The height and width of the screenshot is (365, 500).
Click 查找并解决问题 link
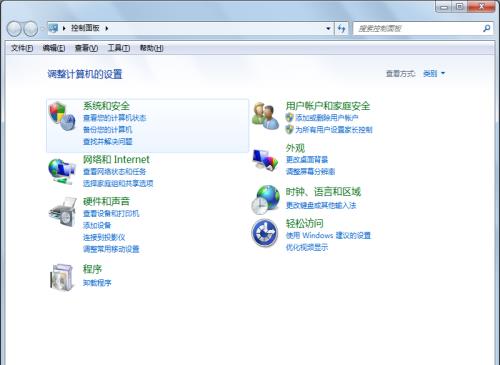coord(108,142)
